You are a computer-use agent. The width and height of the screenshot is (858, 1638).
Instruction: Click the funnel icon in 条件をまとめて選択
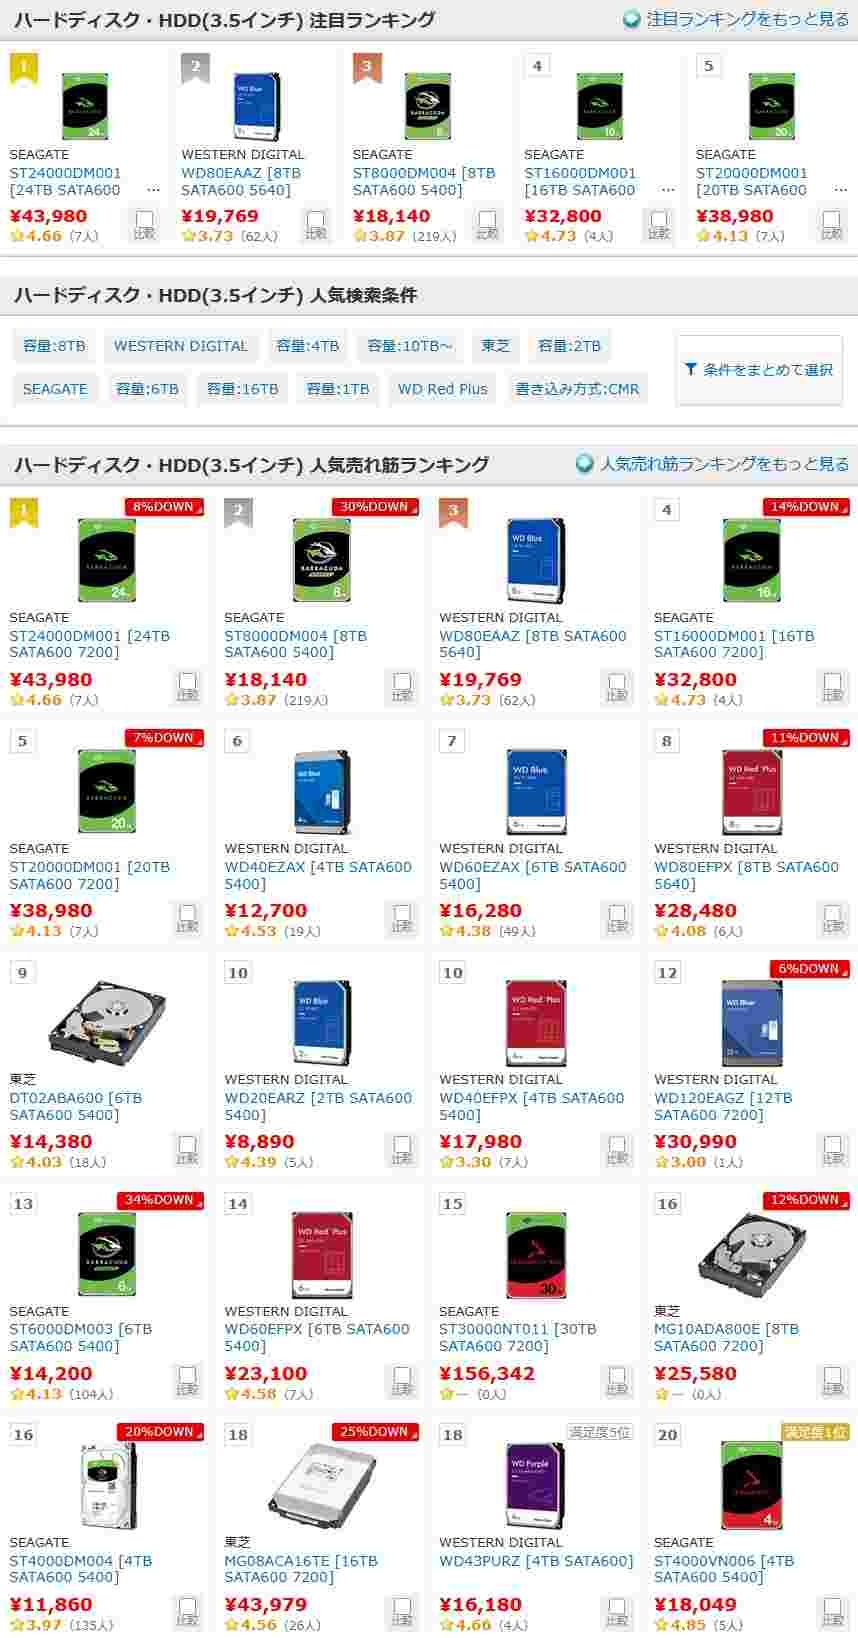690,369
